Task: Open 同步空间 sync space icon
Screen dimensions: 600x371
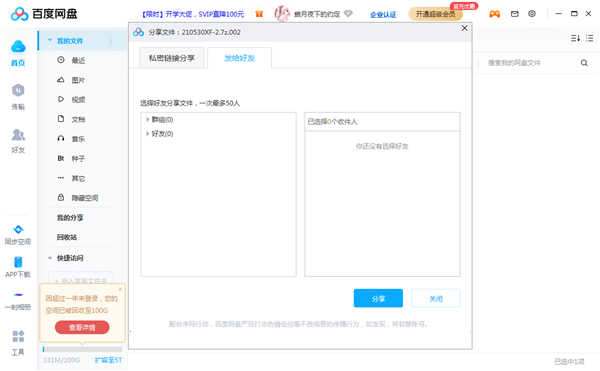Action: pyautogui.click(x=18, y=229)
